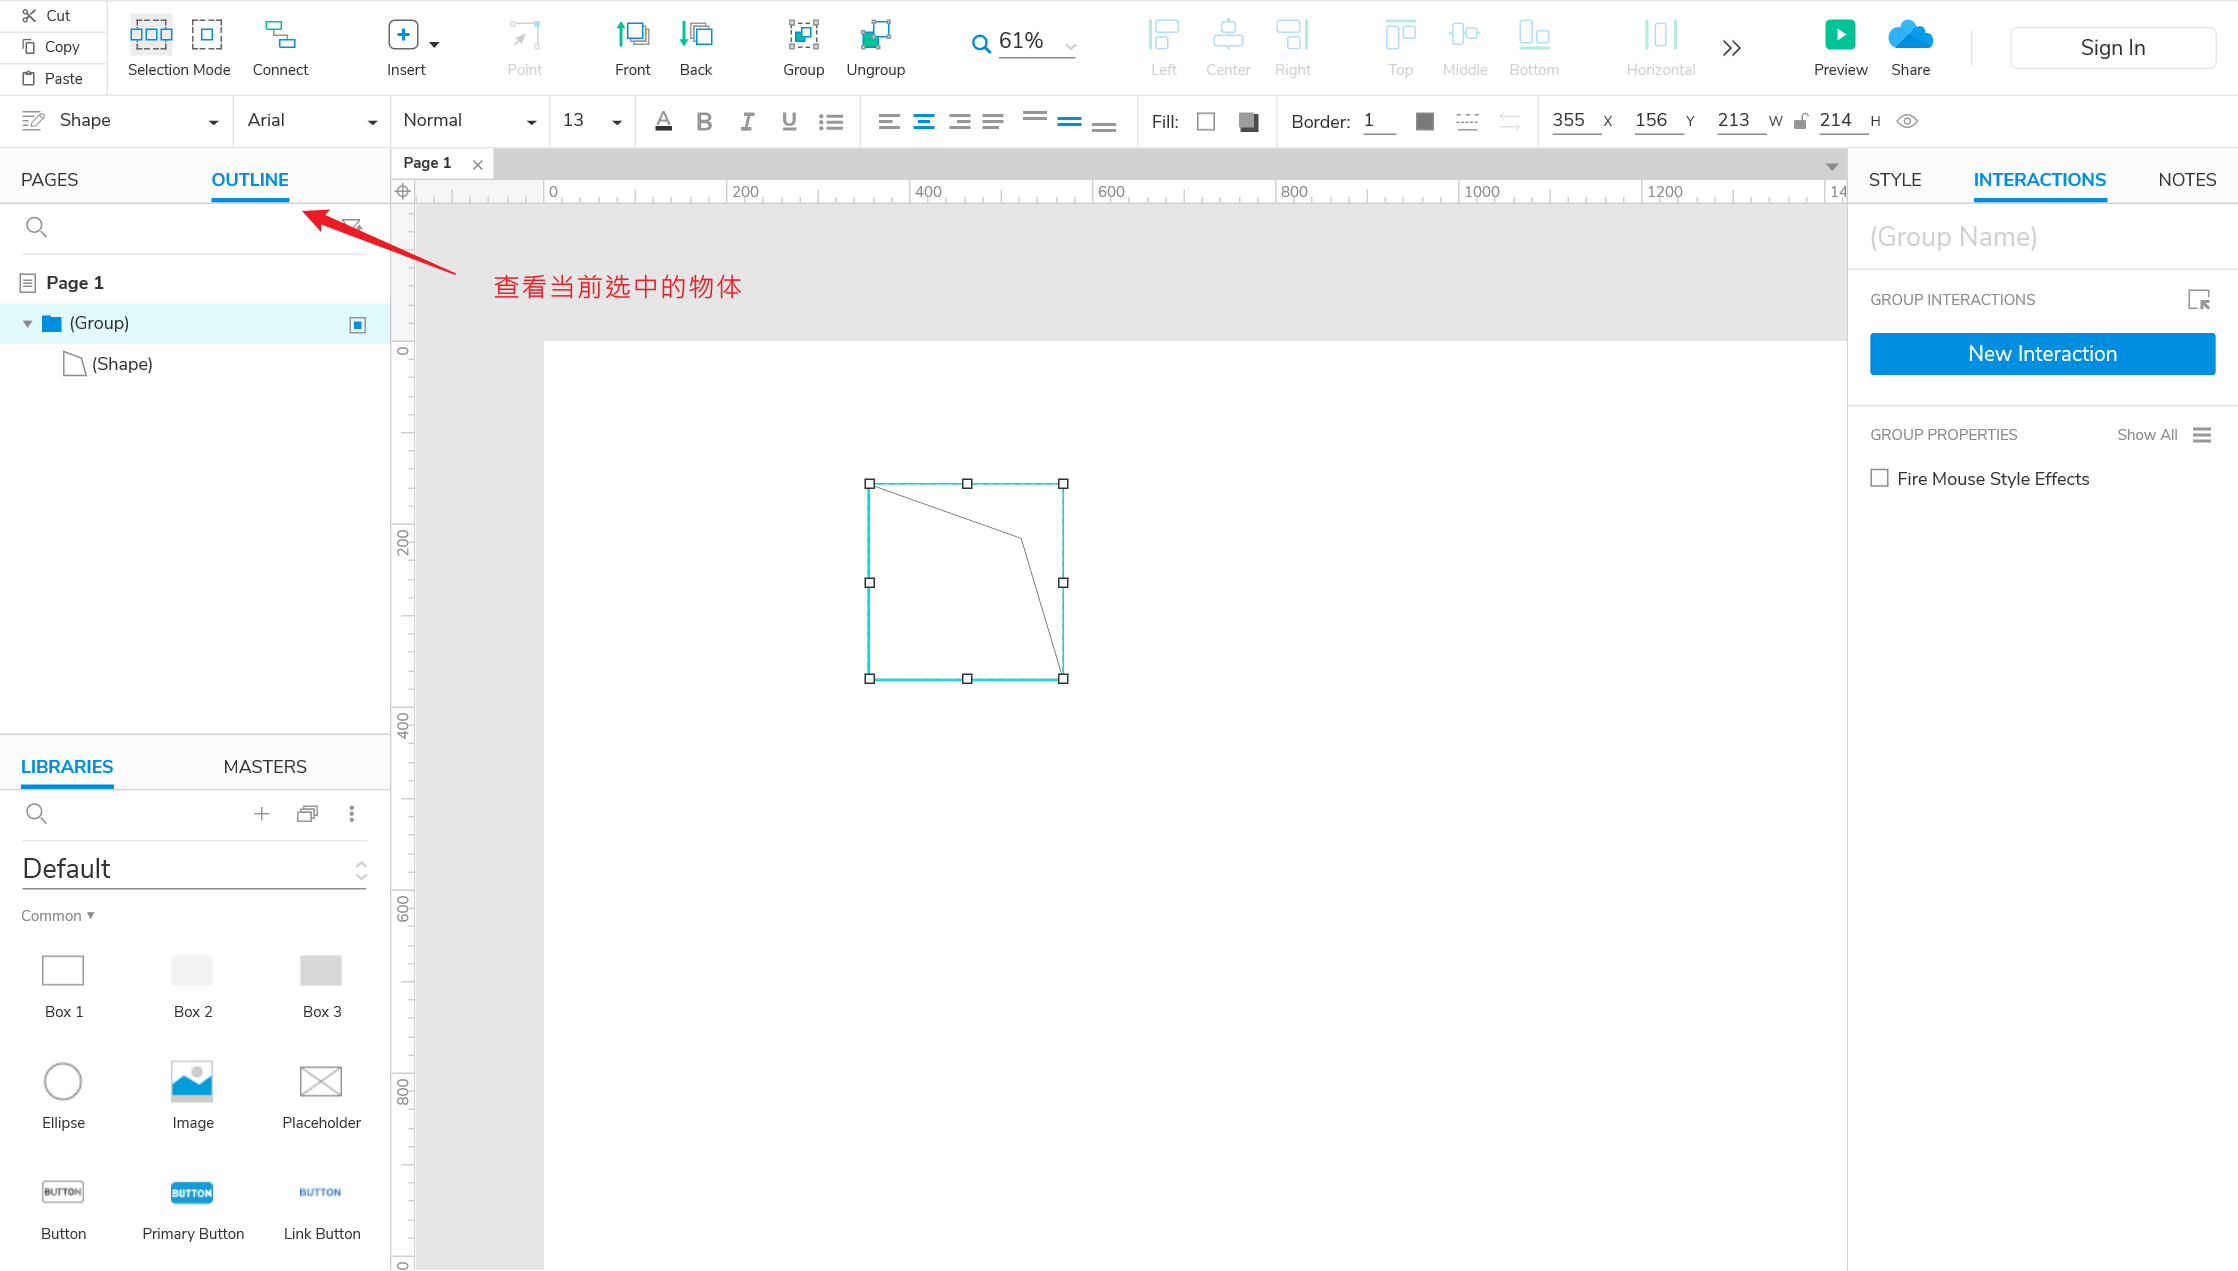This screenshot has width=2238, height=1271.
Task: Justify text alignment
Action: click(x=993, y=122)
